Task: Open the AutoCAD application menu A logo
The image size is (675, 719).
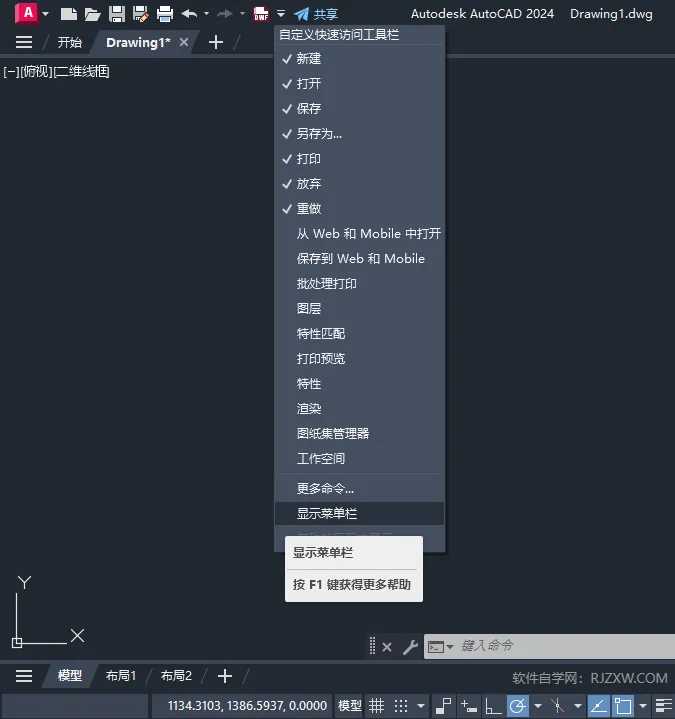Action: 27,13
